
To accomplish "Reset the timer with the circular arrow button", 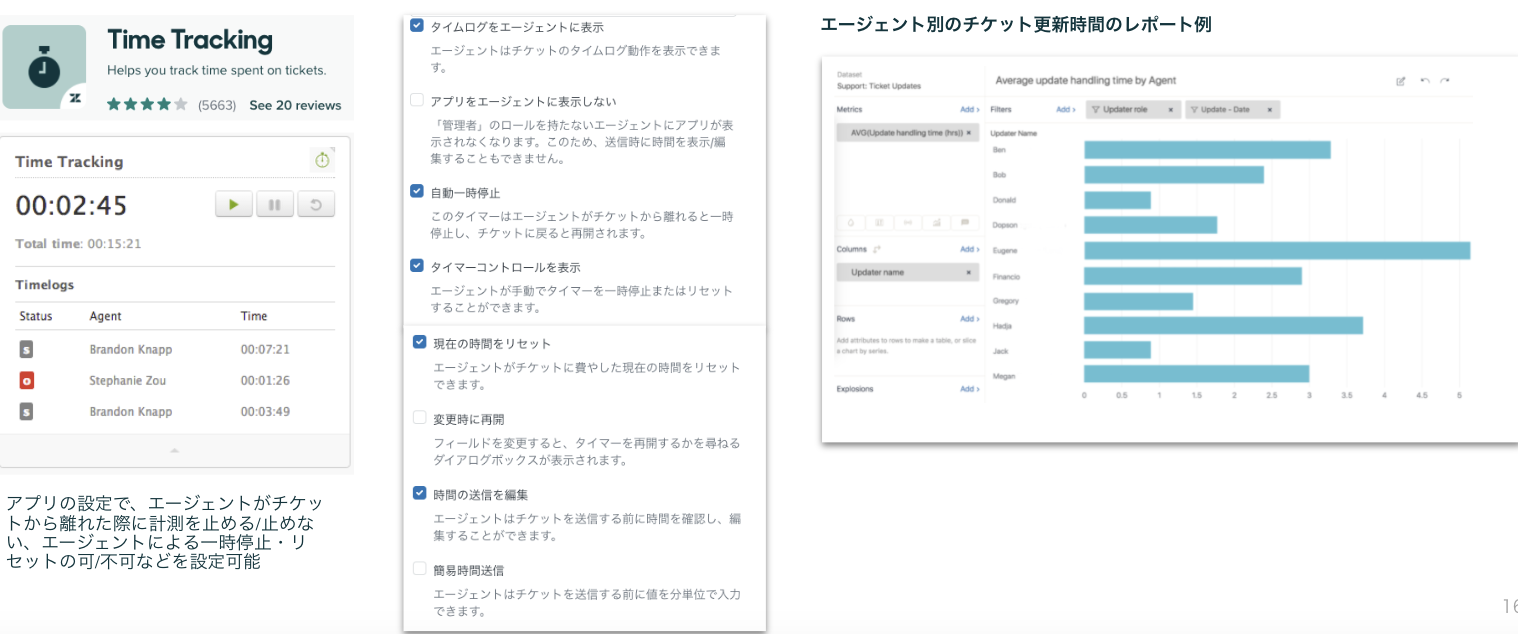I will [316, 205].
